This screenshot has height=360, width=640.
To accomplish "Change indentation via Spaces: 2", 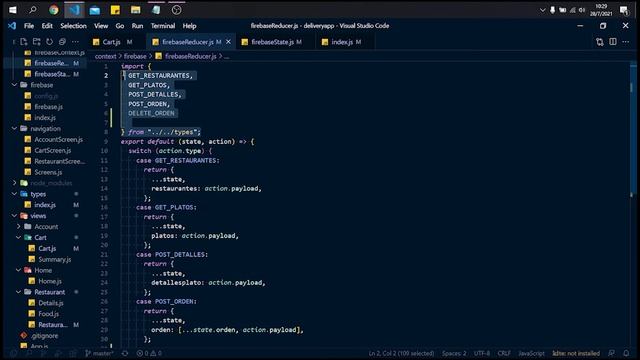I will point(454,353).
